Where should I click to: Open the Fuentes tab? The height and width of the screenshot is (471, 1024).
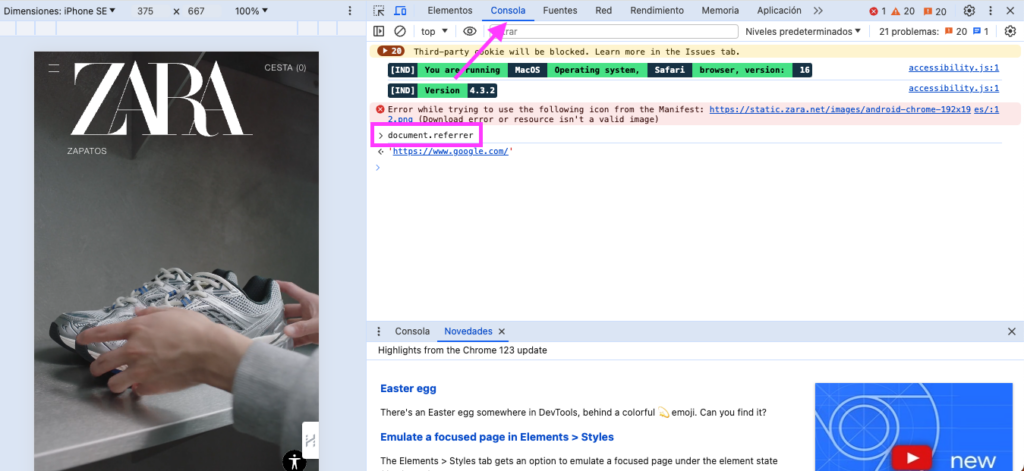[560, 10]
